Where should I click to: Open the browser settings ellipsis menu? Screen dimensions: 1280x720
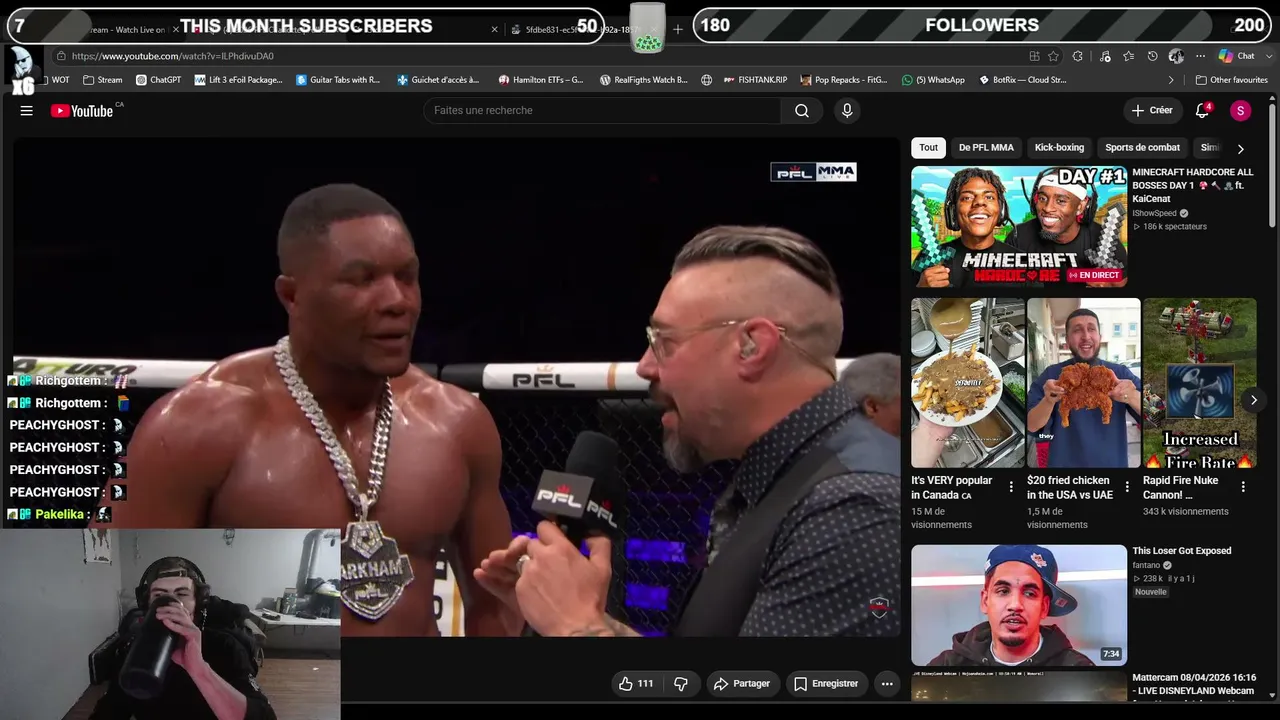coord(1200,56)
